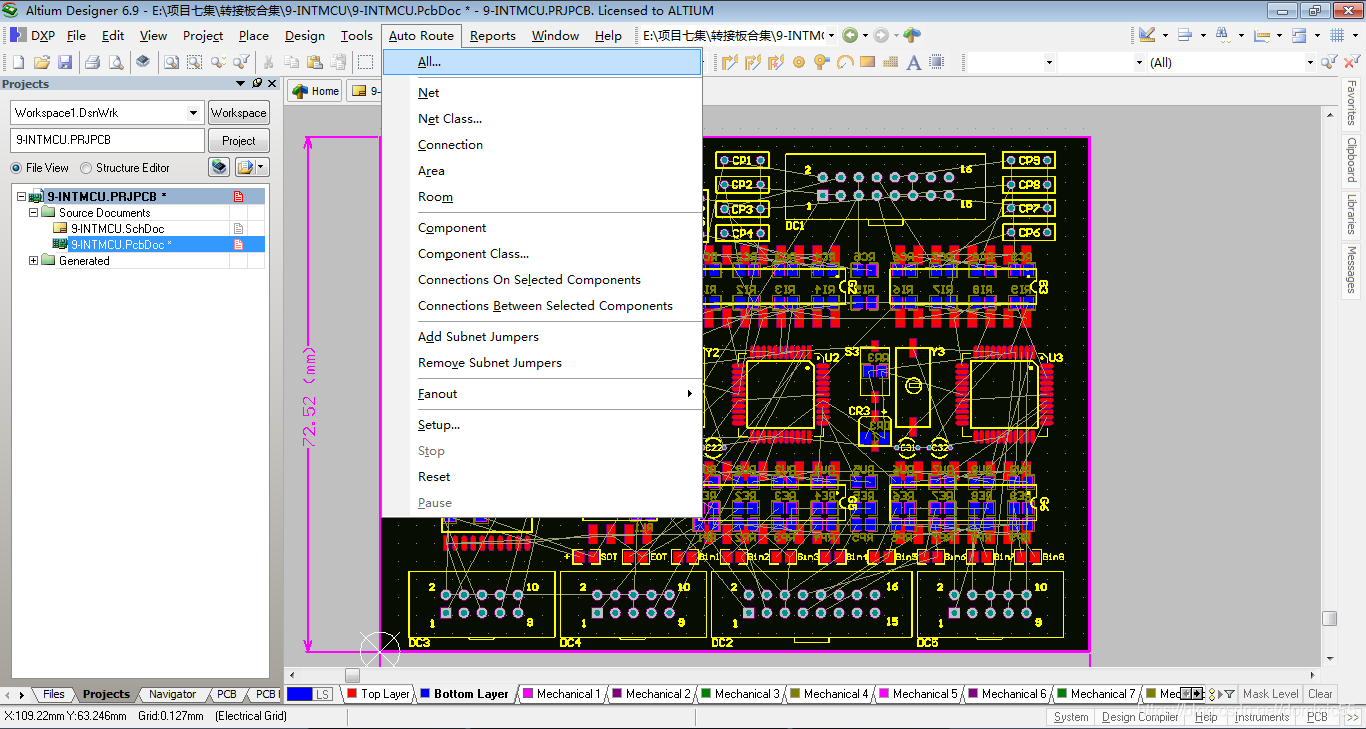Click the Interactively Route Connections icon
This screenshot has height=729, width=1366.
point(729,62)
